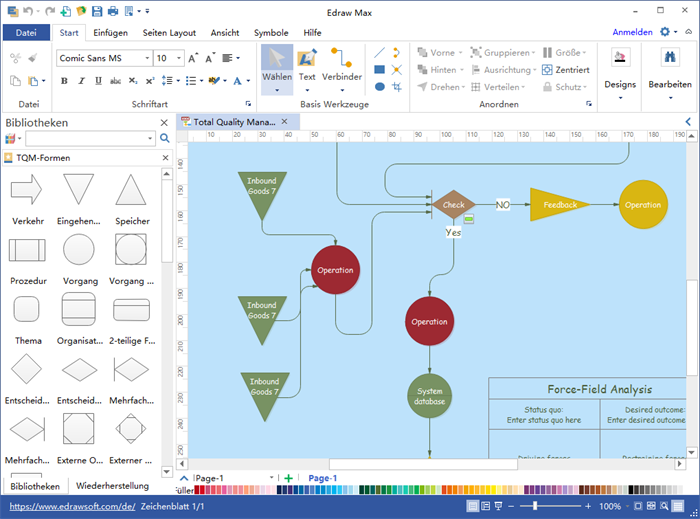Toggle italic text formatting
Viewport: 700px width, 519px height.
click(x=80, y=81)
